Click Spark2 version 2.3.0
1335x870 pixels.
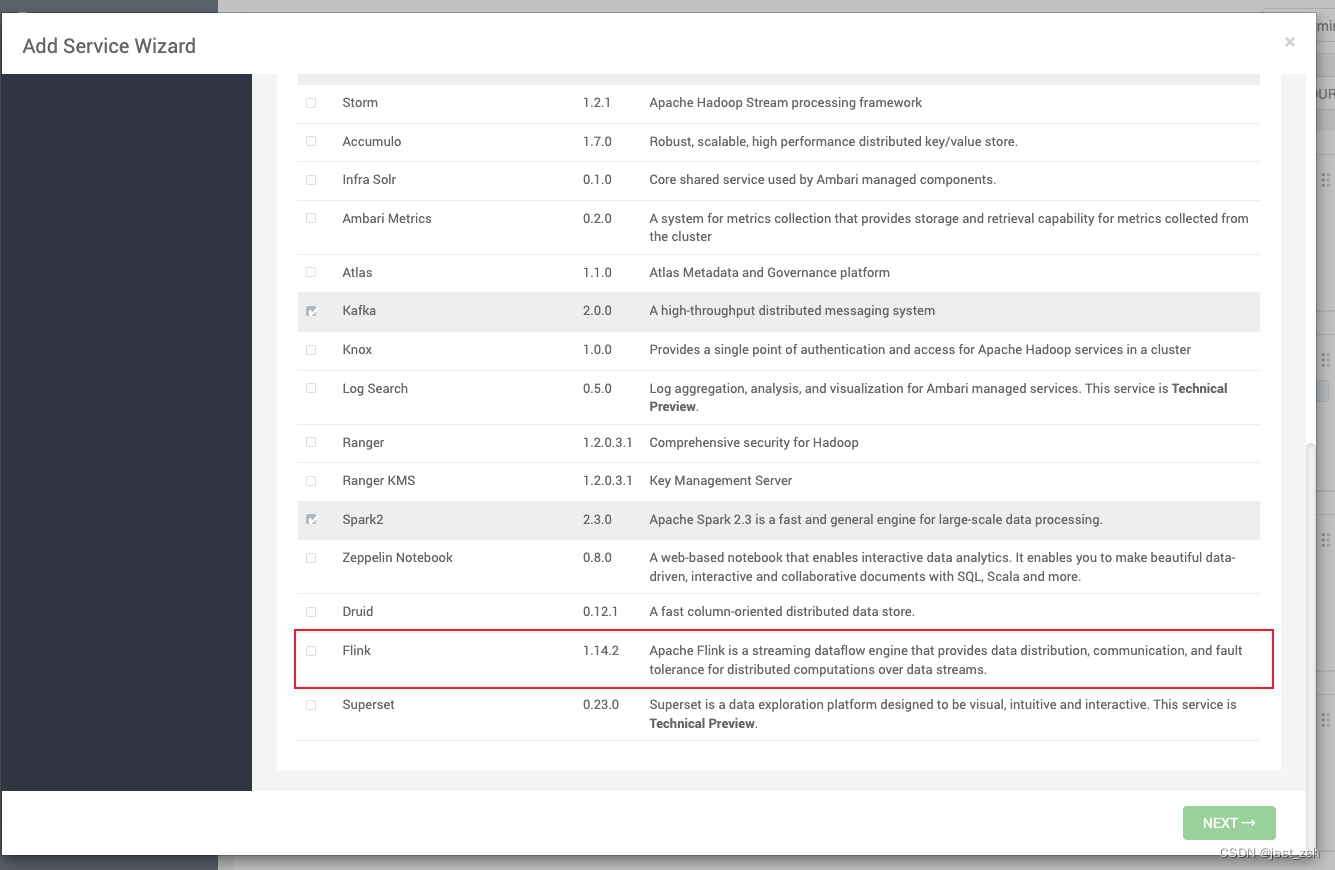pos(597,519)
